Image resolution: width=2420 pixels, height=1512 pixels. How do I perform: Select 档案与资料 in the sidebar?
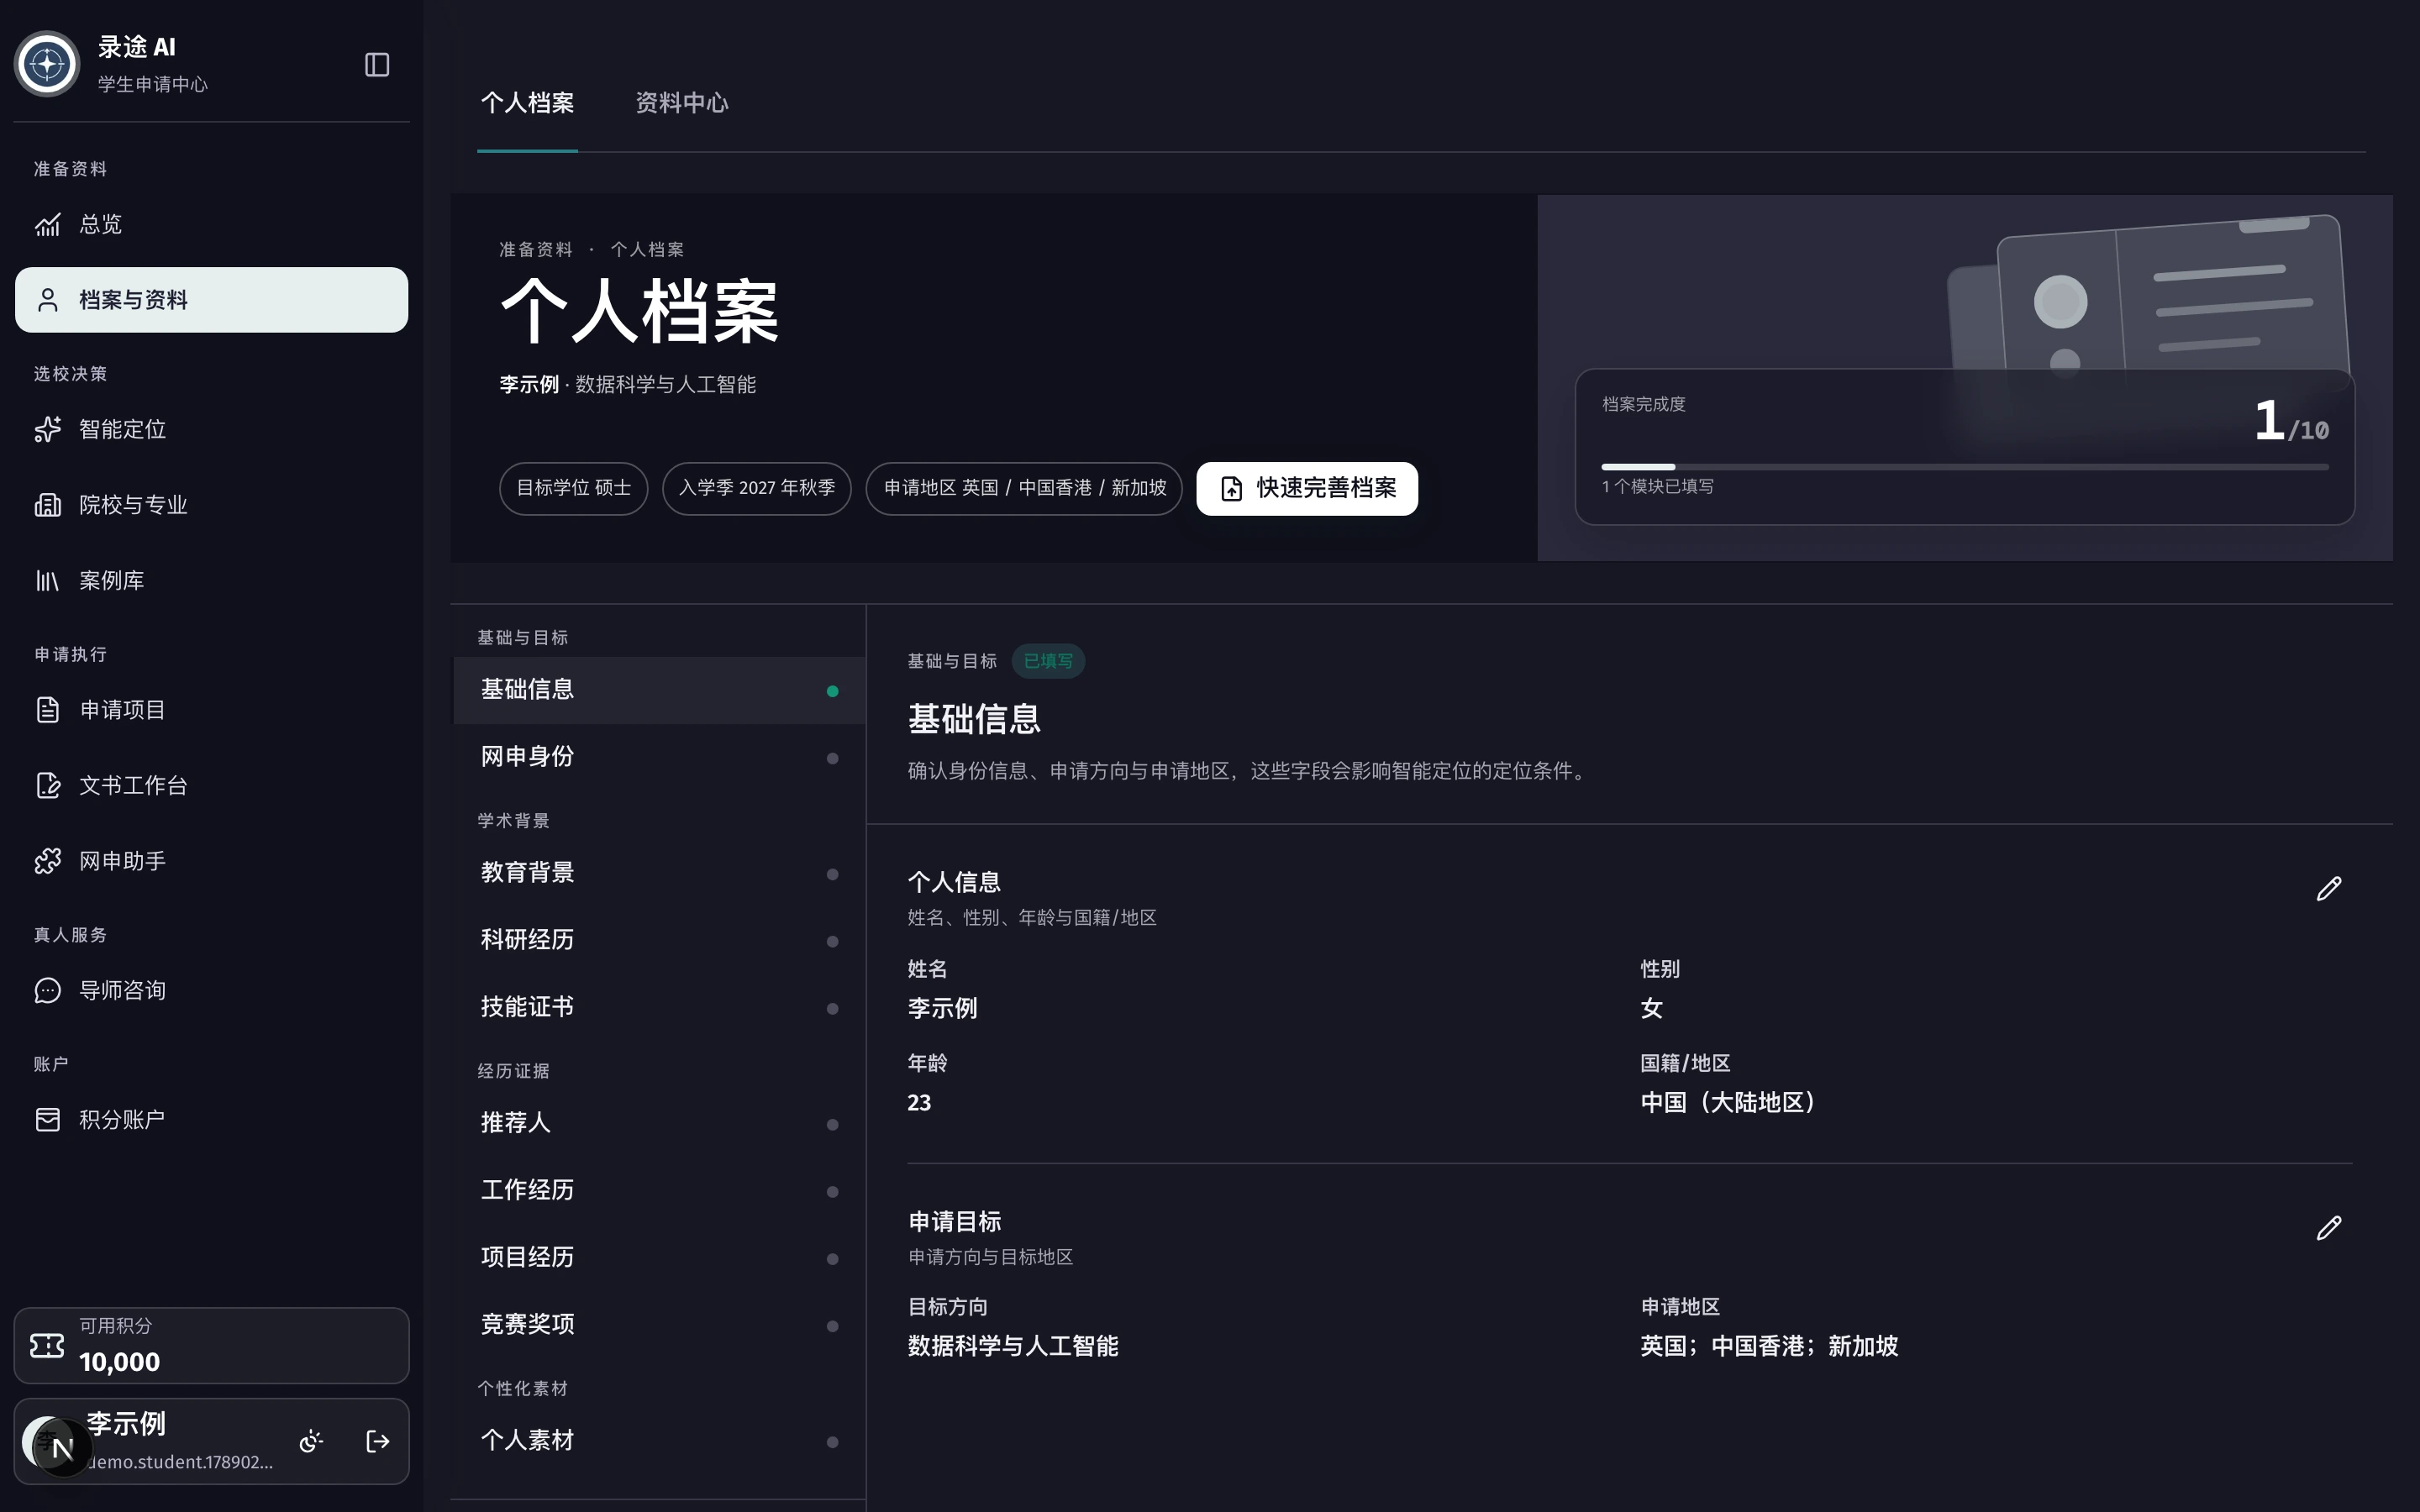coord(211,300)
